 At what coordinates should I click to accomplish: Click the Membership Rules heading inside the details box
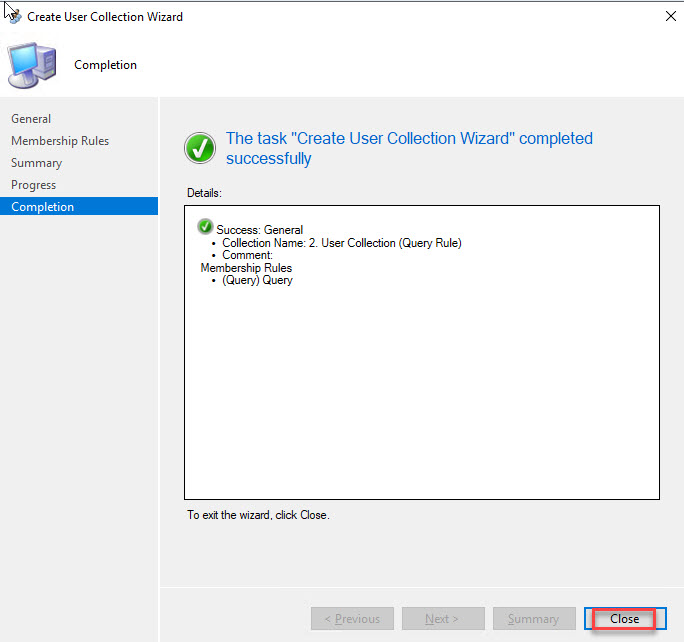pyautogui.click(x=246, y=268)
